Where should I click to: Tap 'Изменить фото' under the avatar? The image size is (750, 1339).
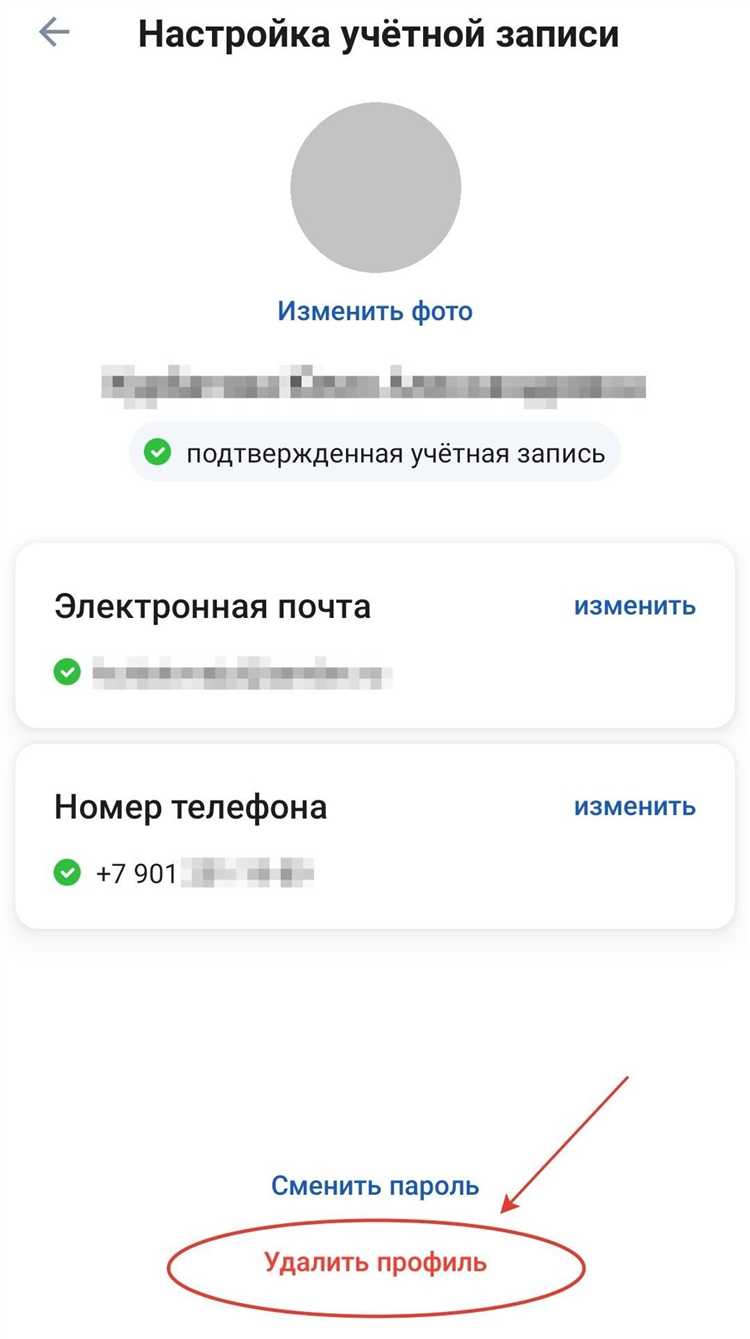click(374, 310)
